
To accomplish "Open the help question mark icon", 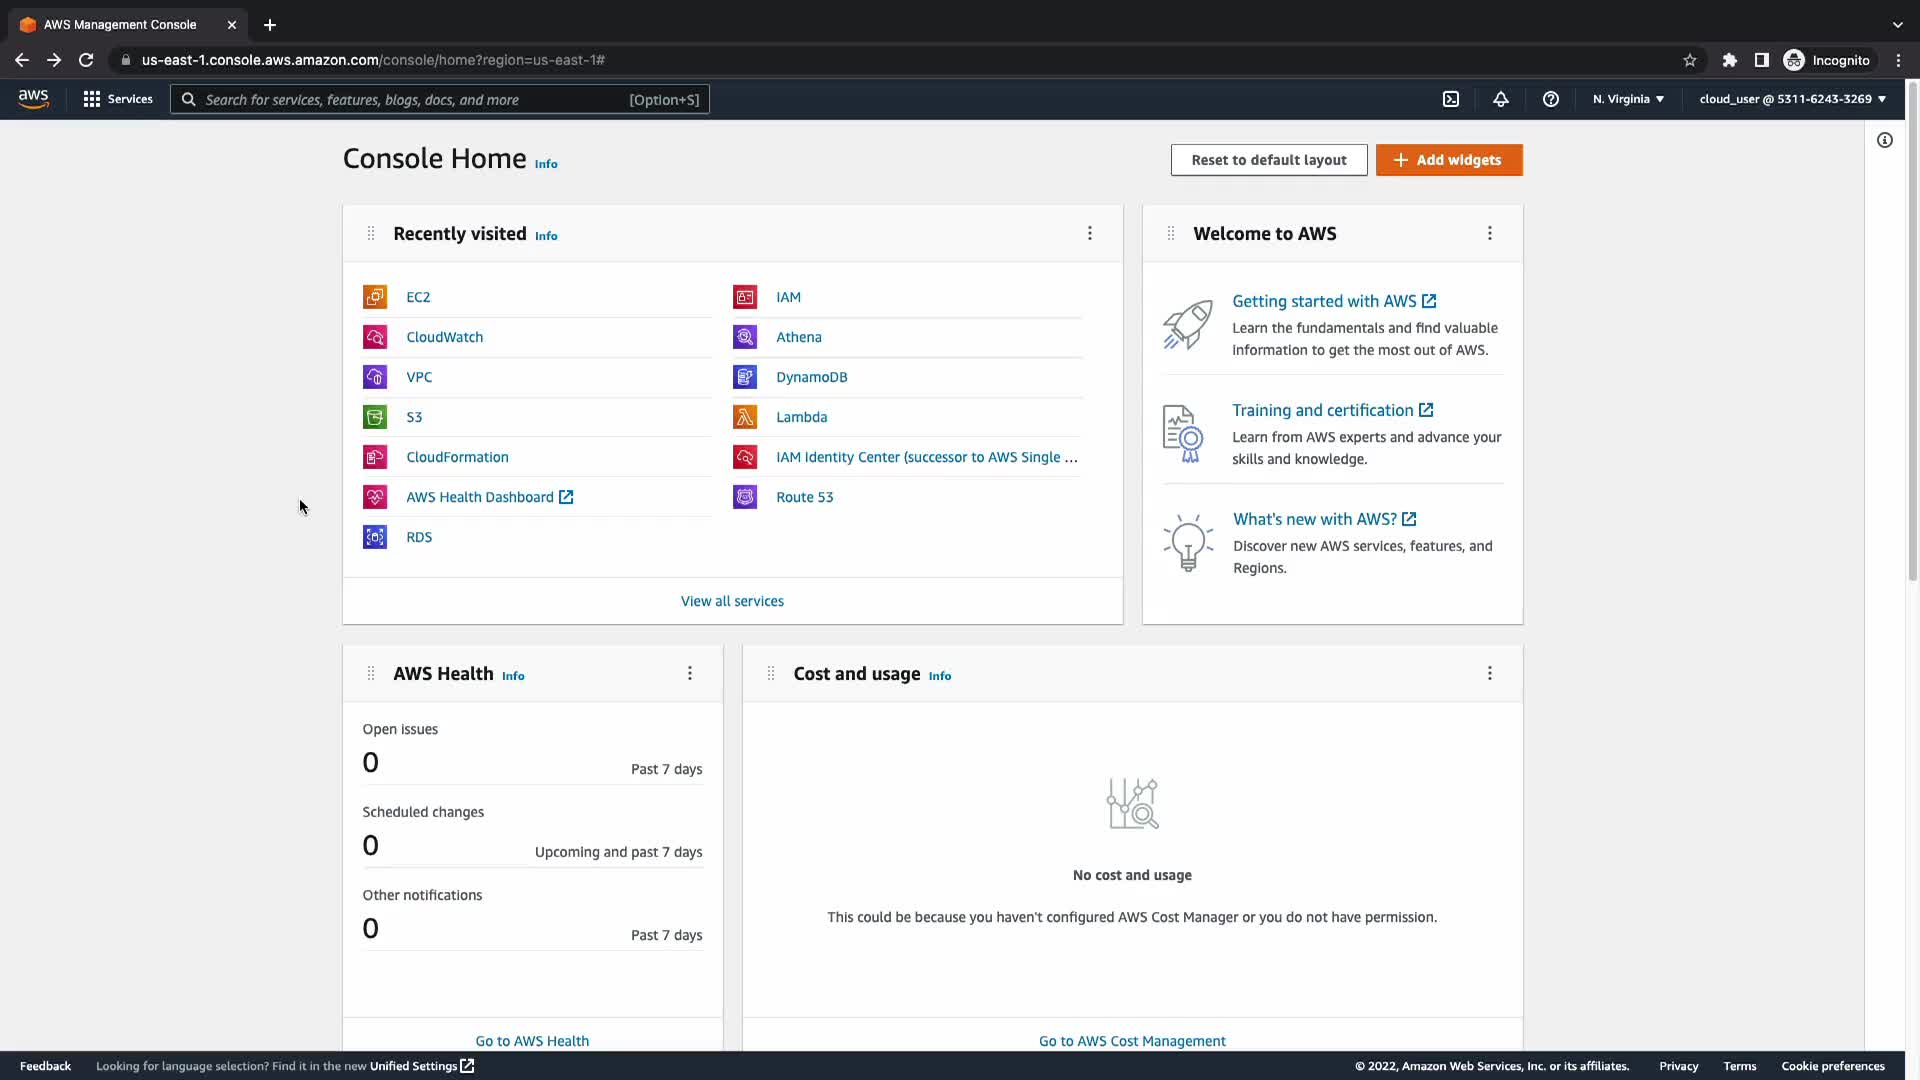I will point(1551,99).
